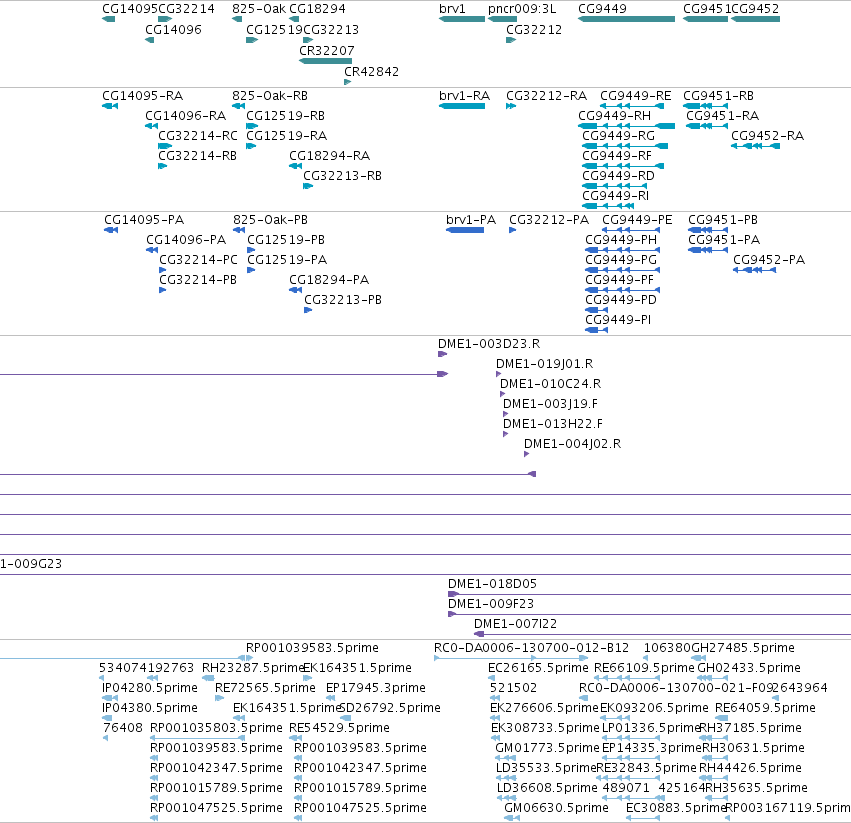Click the CG9449-RG transcript glyph
Screen dimensions: 851x823
[625, 146]
